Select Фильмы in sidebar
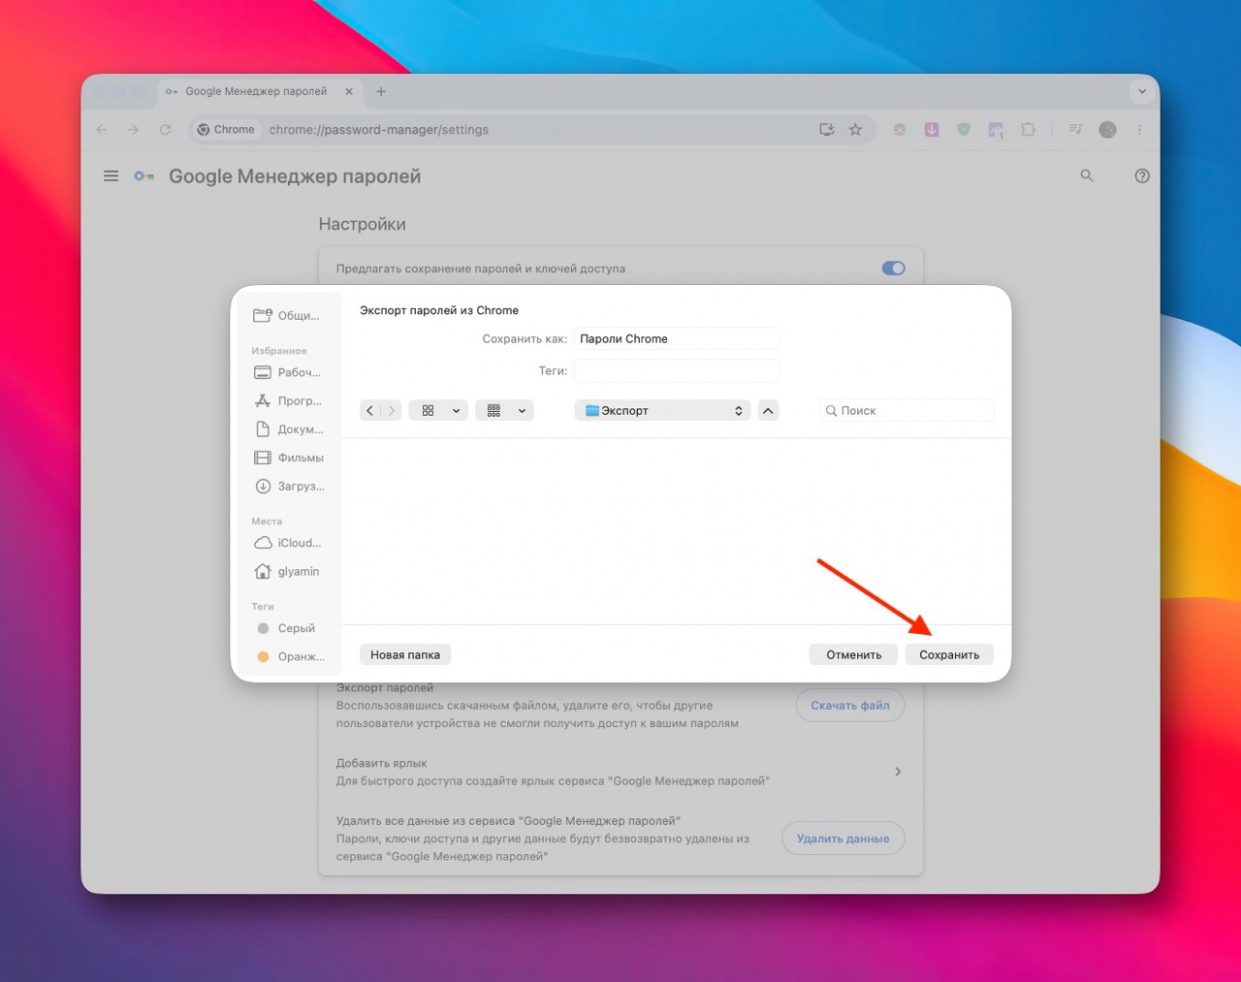Image resolution: width=1241 pixels, height=982 pixels. coord(287,458)
